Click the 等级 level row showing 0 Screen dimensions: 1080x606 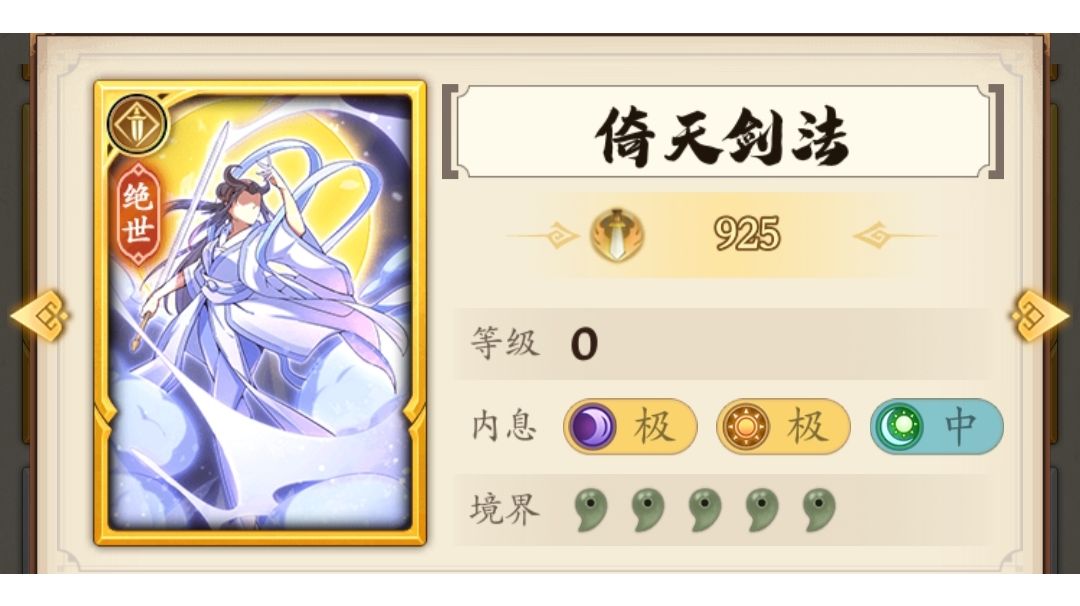click(720, 343)
